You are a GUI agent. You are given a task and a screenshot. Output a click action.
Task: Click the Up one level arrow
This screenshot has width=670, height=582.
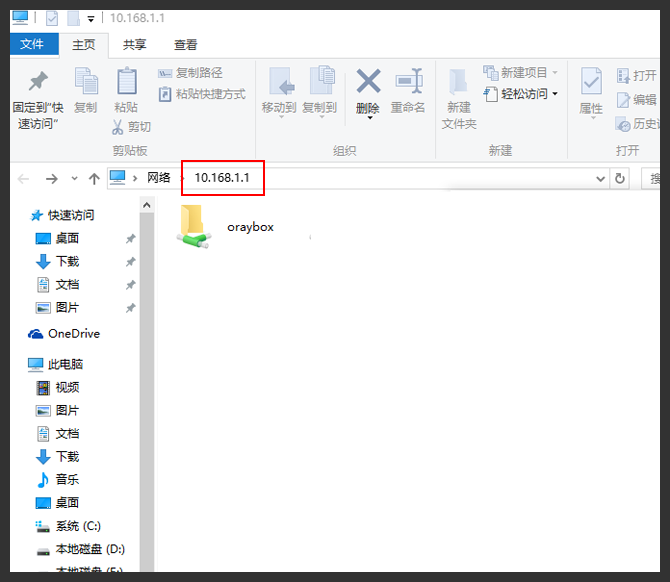94,179
